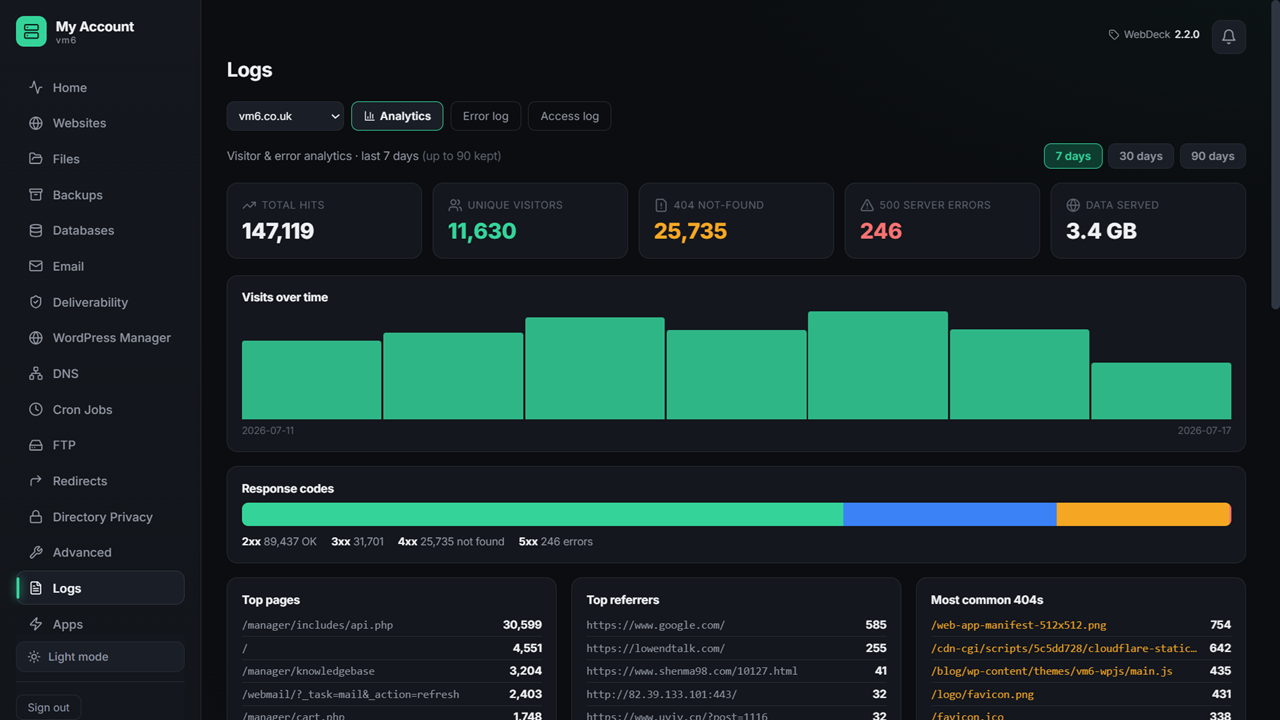Click the Data Served globe icon
Viewport: 1280px width, 720px height.
pyautogui.click(x=1073, y=205)
